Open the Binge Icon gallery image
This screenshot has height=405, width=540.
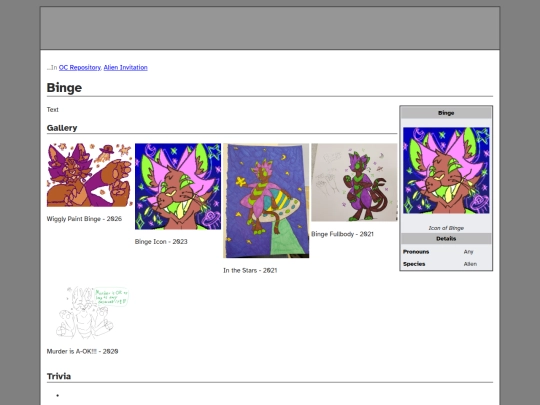click(x=178, y=186)
